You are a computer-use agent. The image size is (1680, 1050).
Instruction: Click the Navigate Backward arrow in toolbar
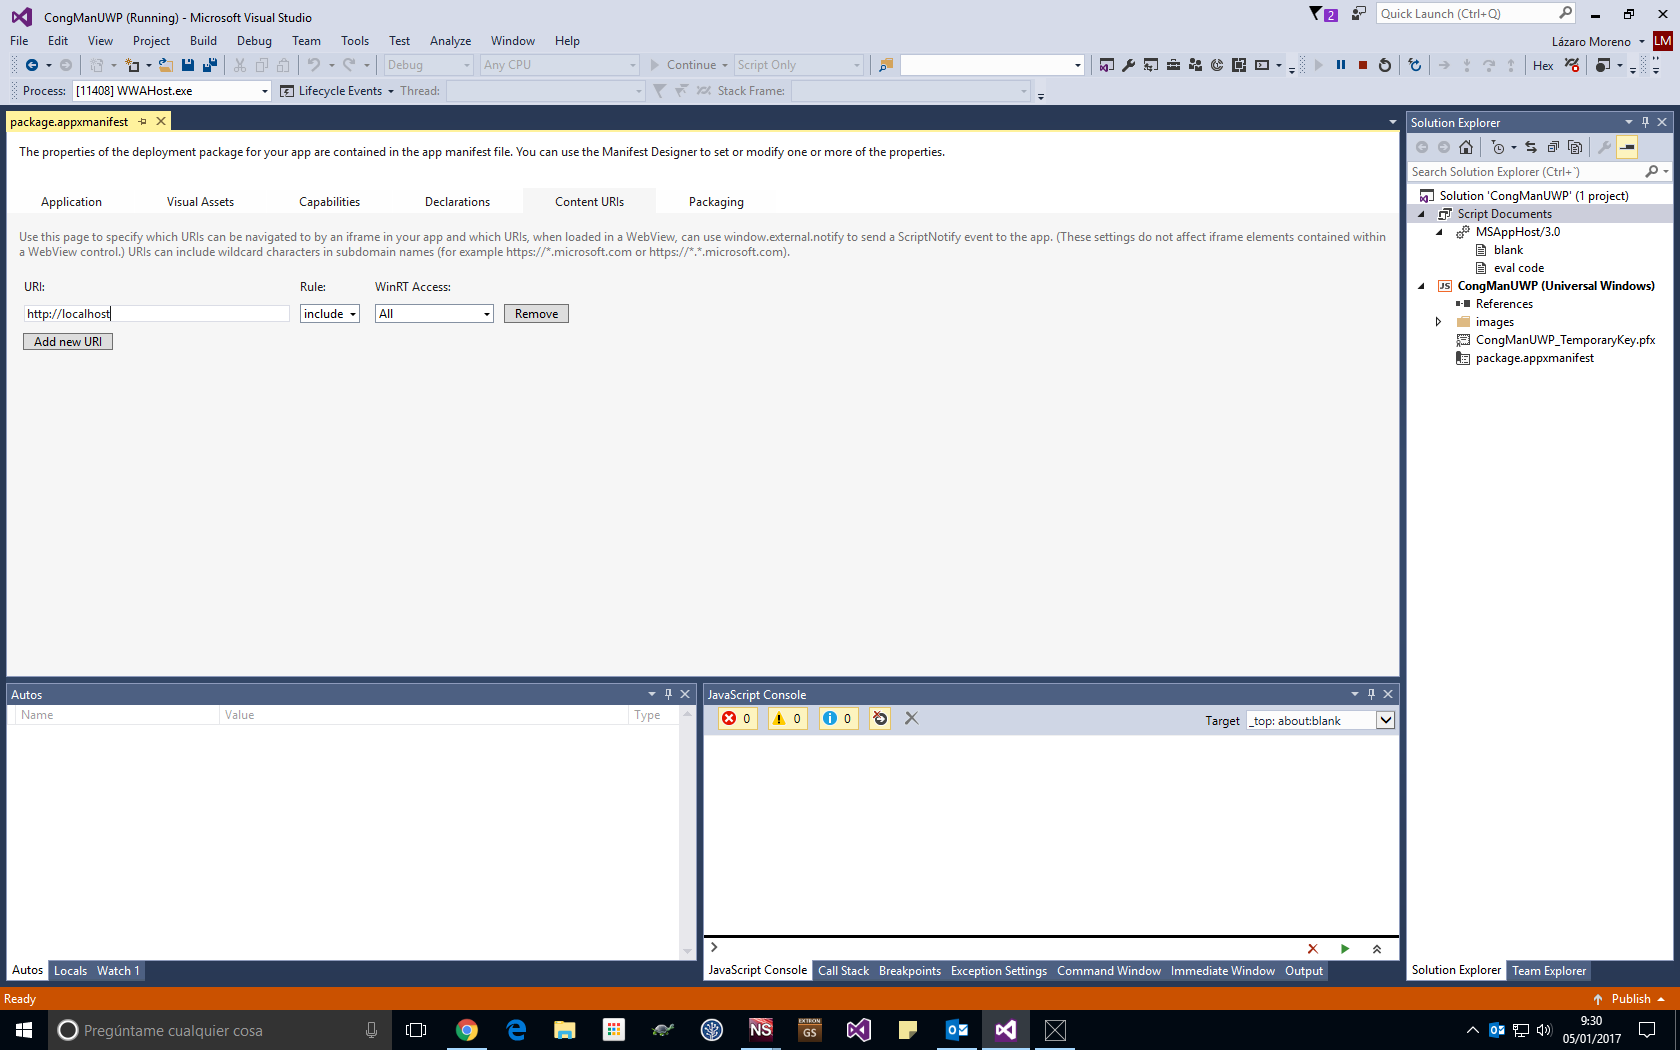[32, 65]
